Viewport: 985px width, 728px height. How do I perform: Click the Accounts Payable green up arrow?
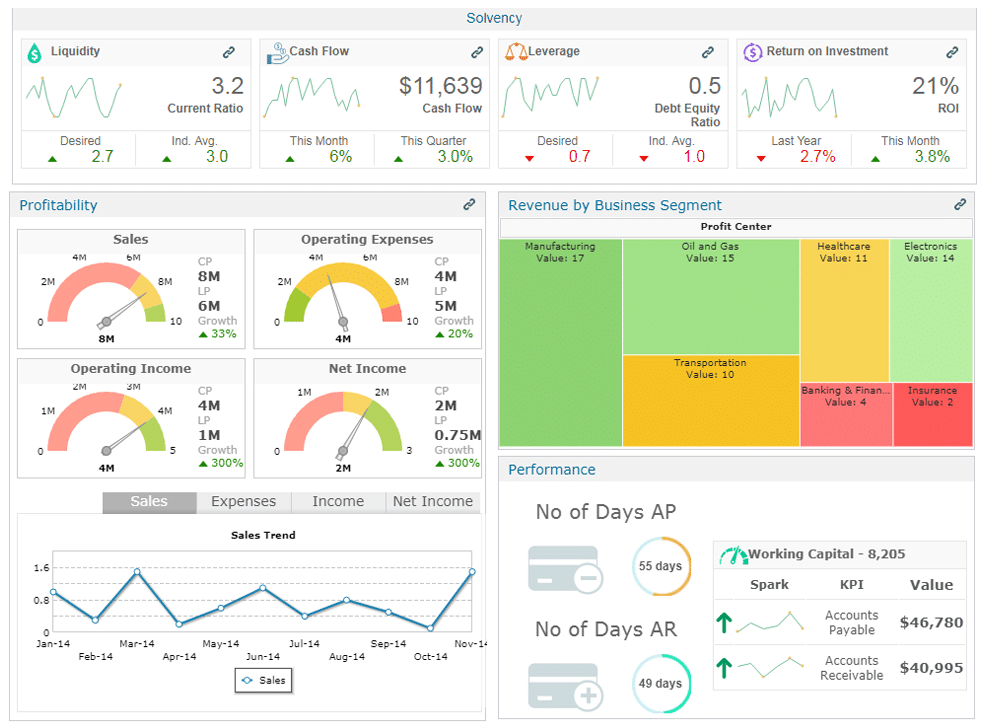coord(724,623)
